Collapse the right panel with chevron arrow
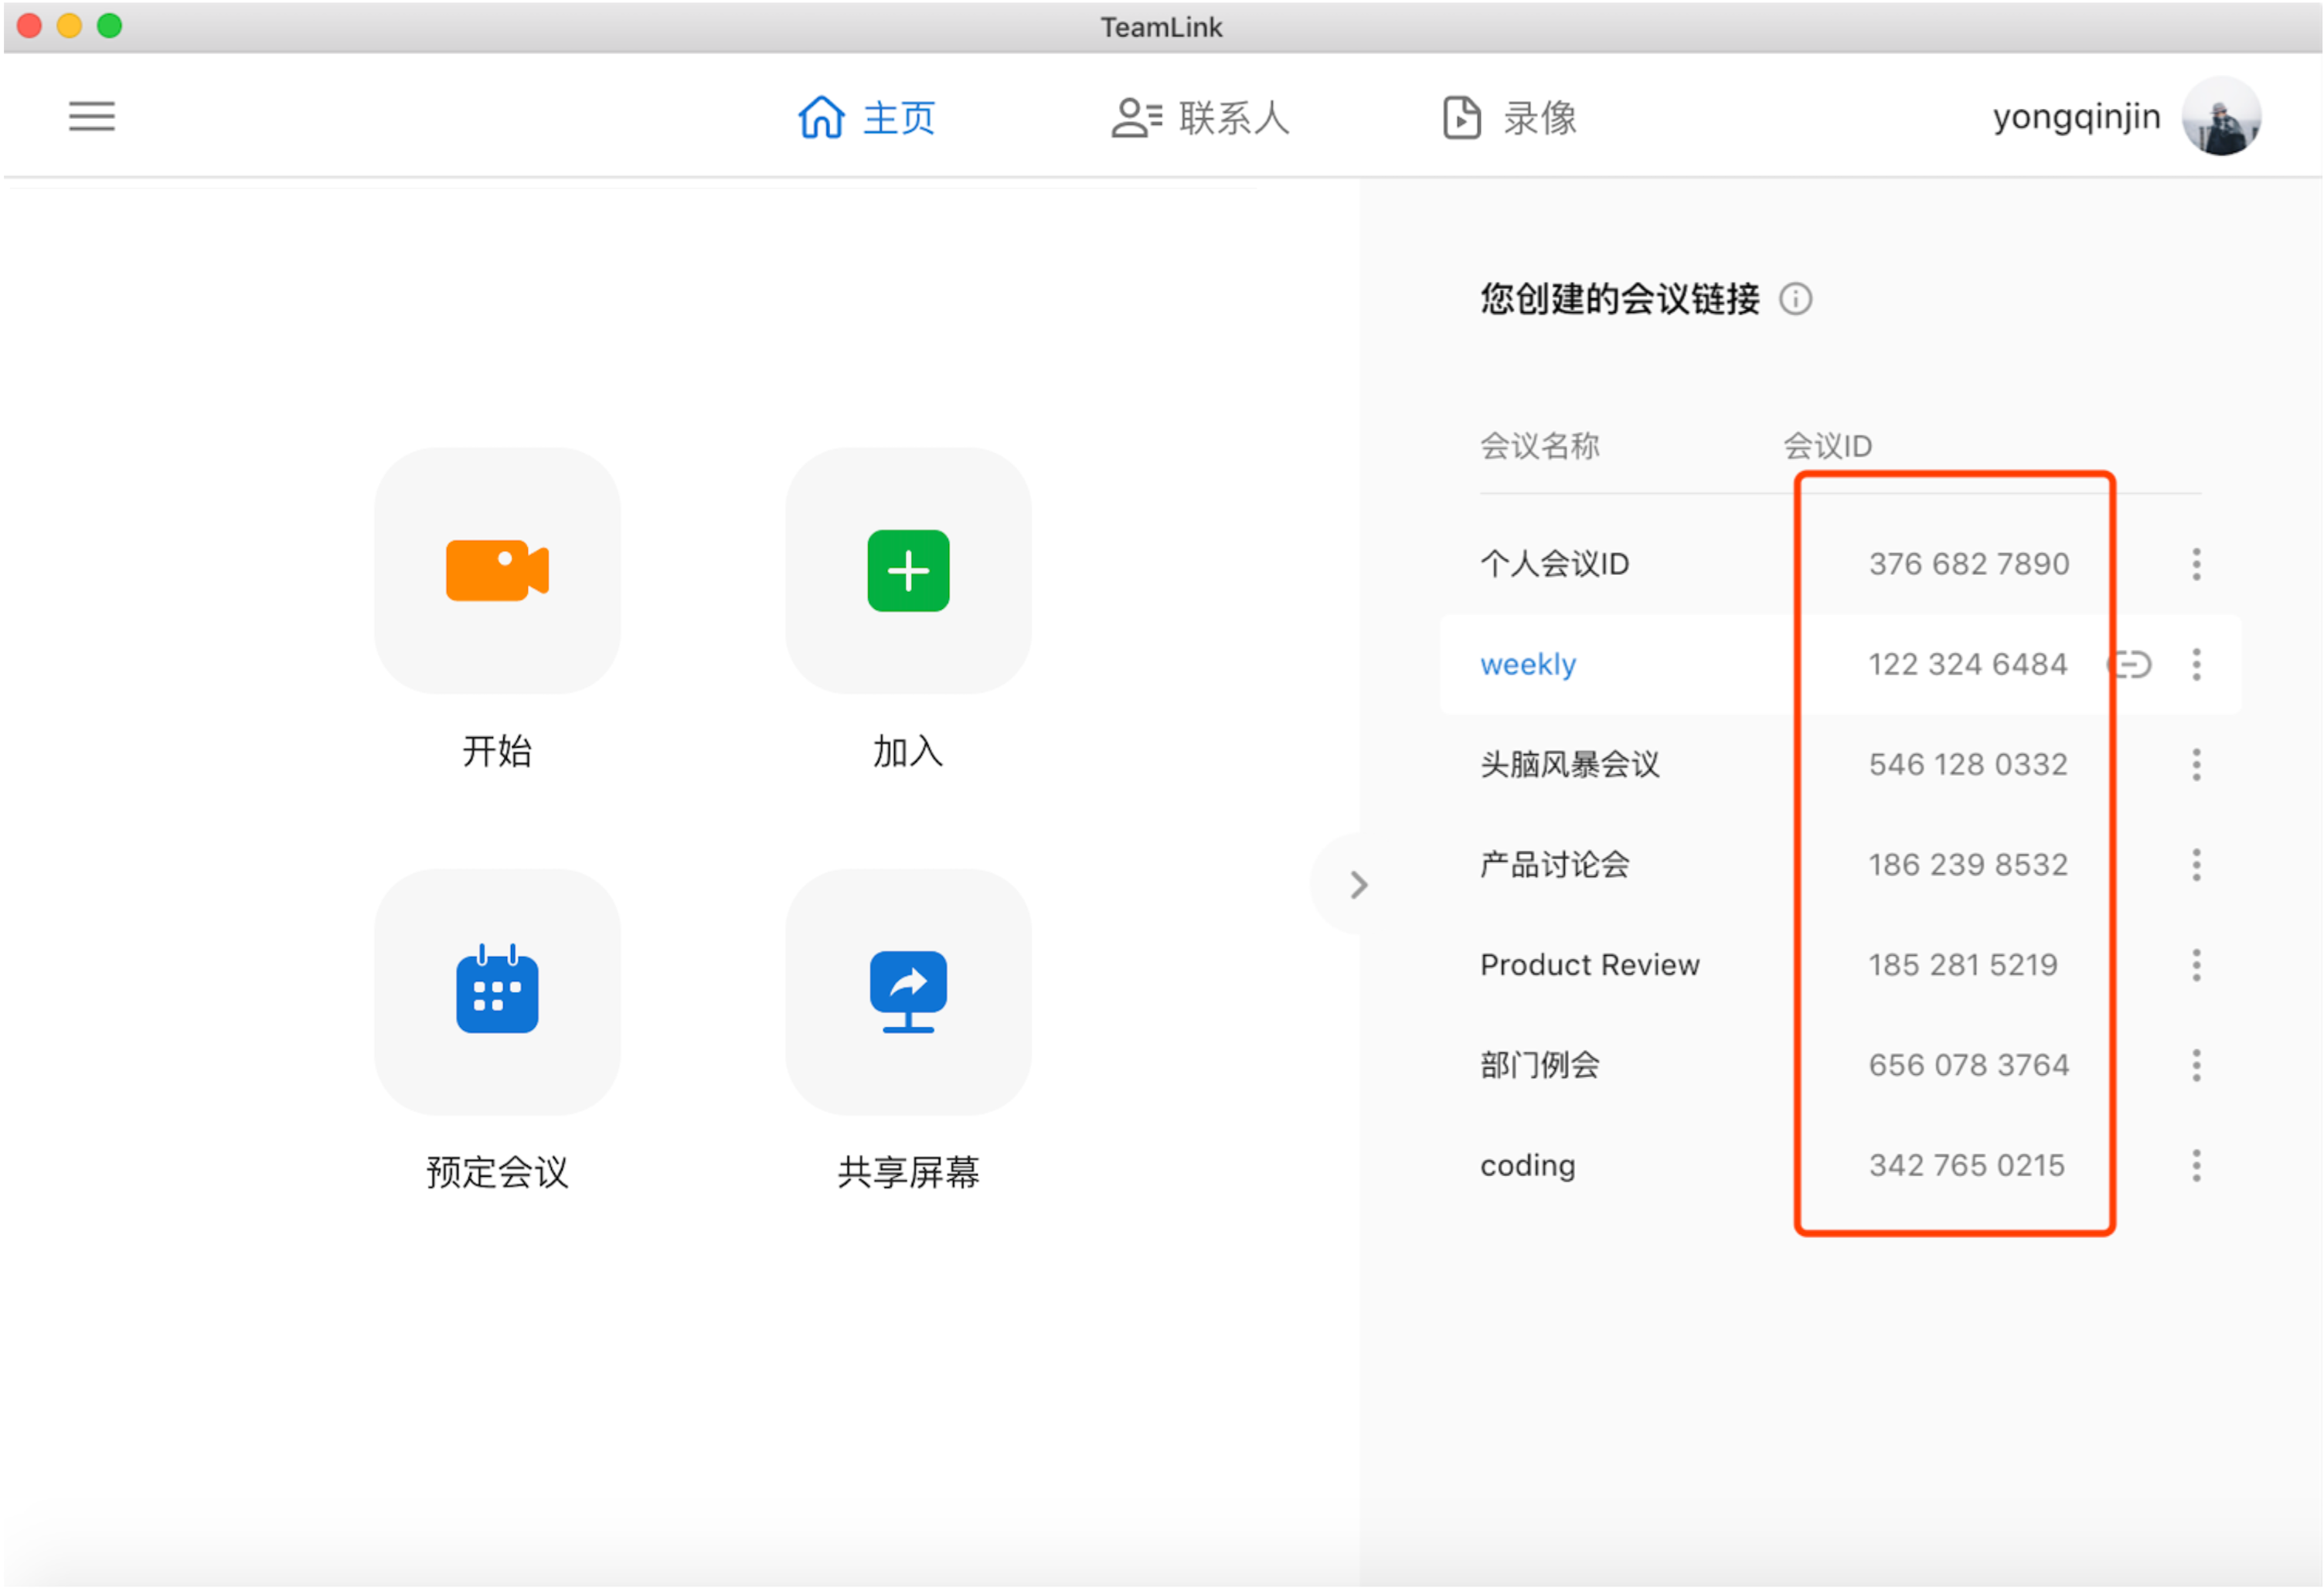Image resolution: width=2324 pixels, height=1588 pixels. coord(1357,885)
